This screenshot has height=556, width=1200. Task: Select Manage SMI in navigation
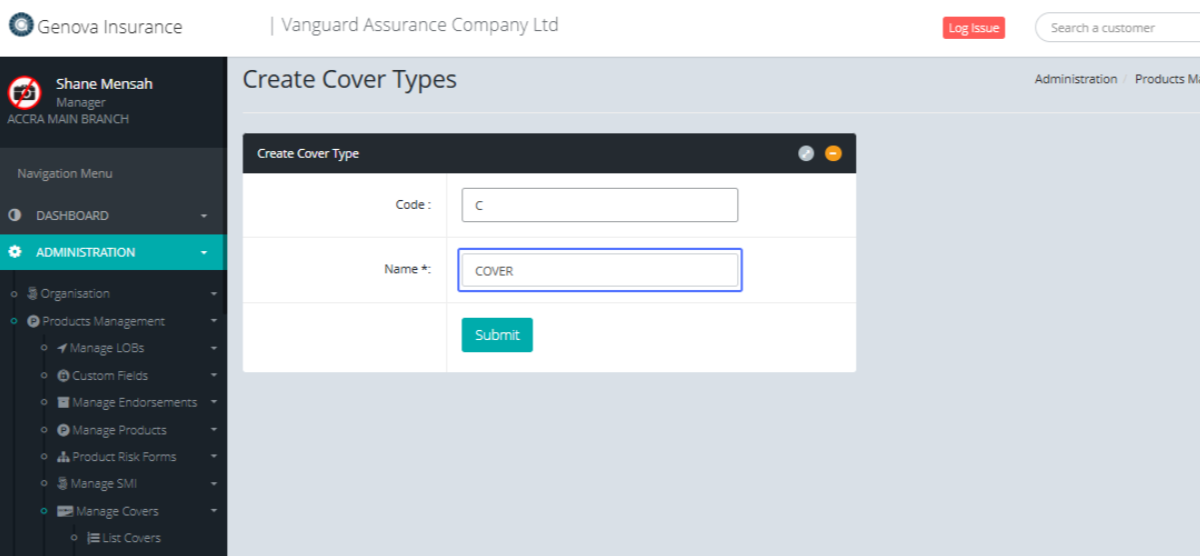(x=103, y=484)
